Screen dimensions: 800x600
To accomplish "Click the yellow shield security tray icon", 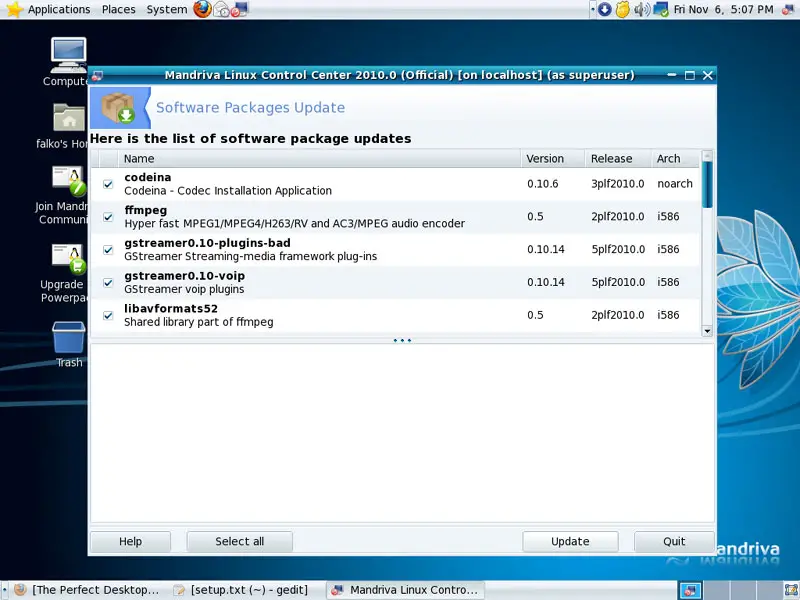I will 622,9.
